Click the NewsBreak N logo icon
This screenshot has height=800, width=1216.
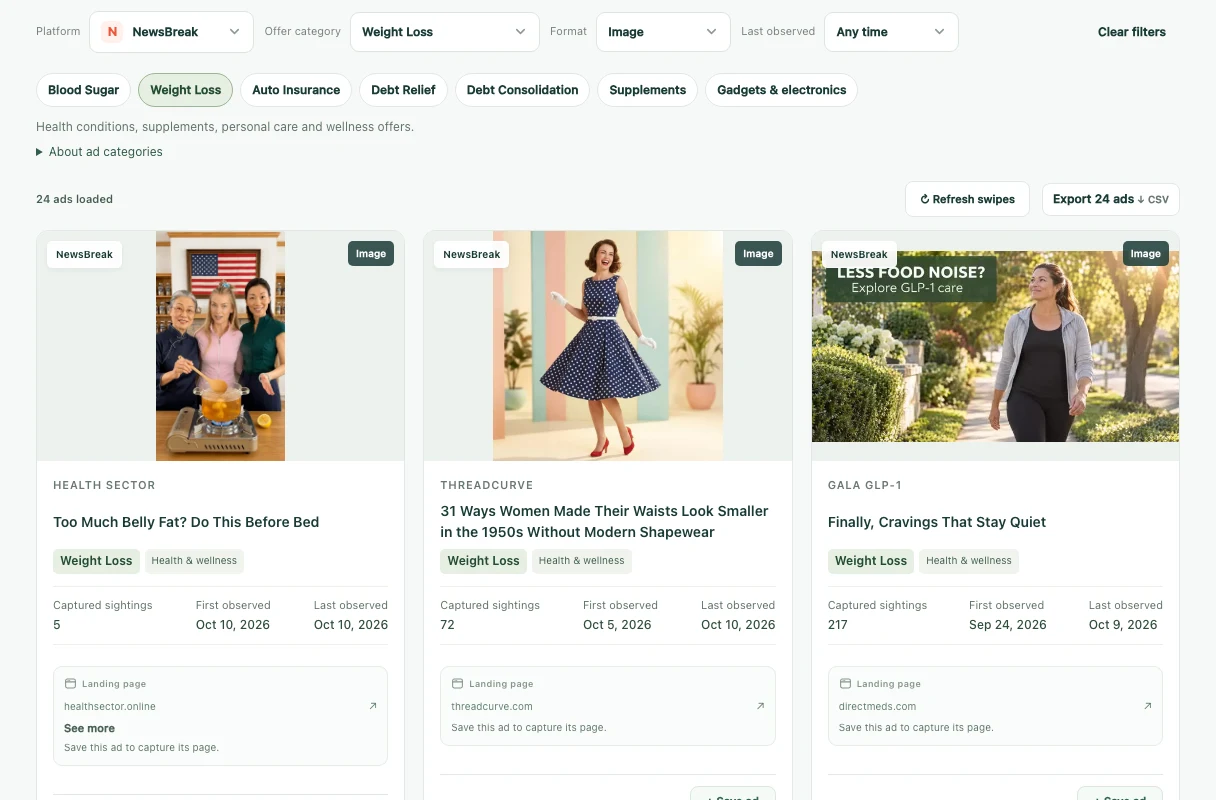[x=112, y=32]
